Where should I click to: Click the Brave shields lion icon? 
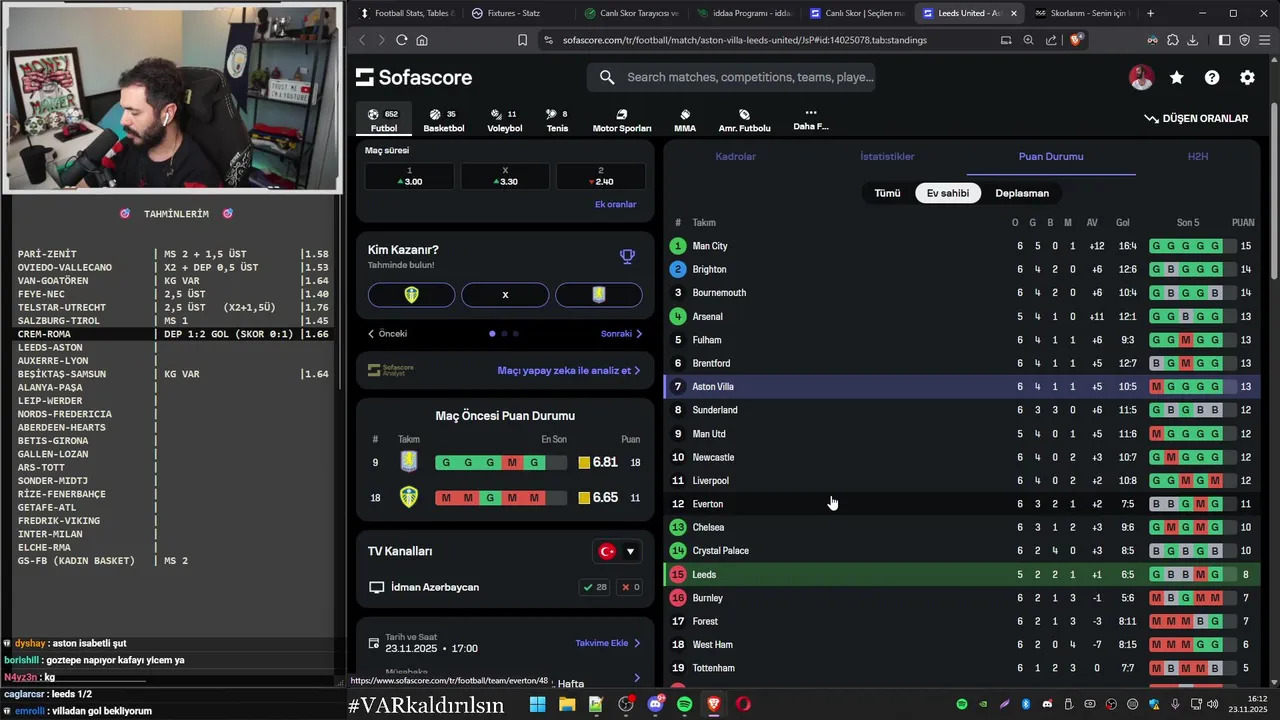(x=1076, y=40)
